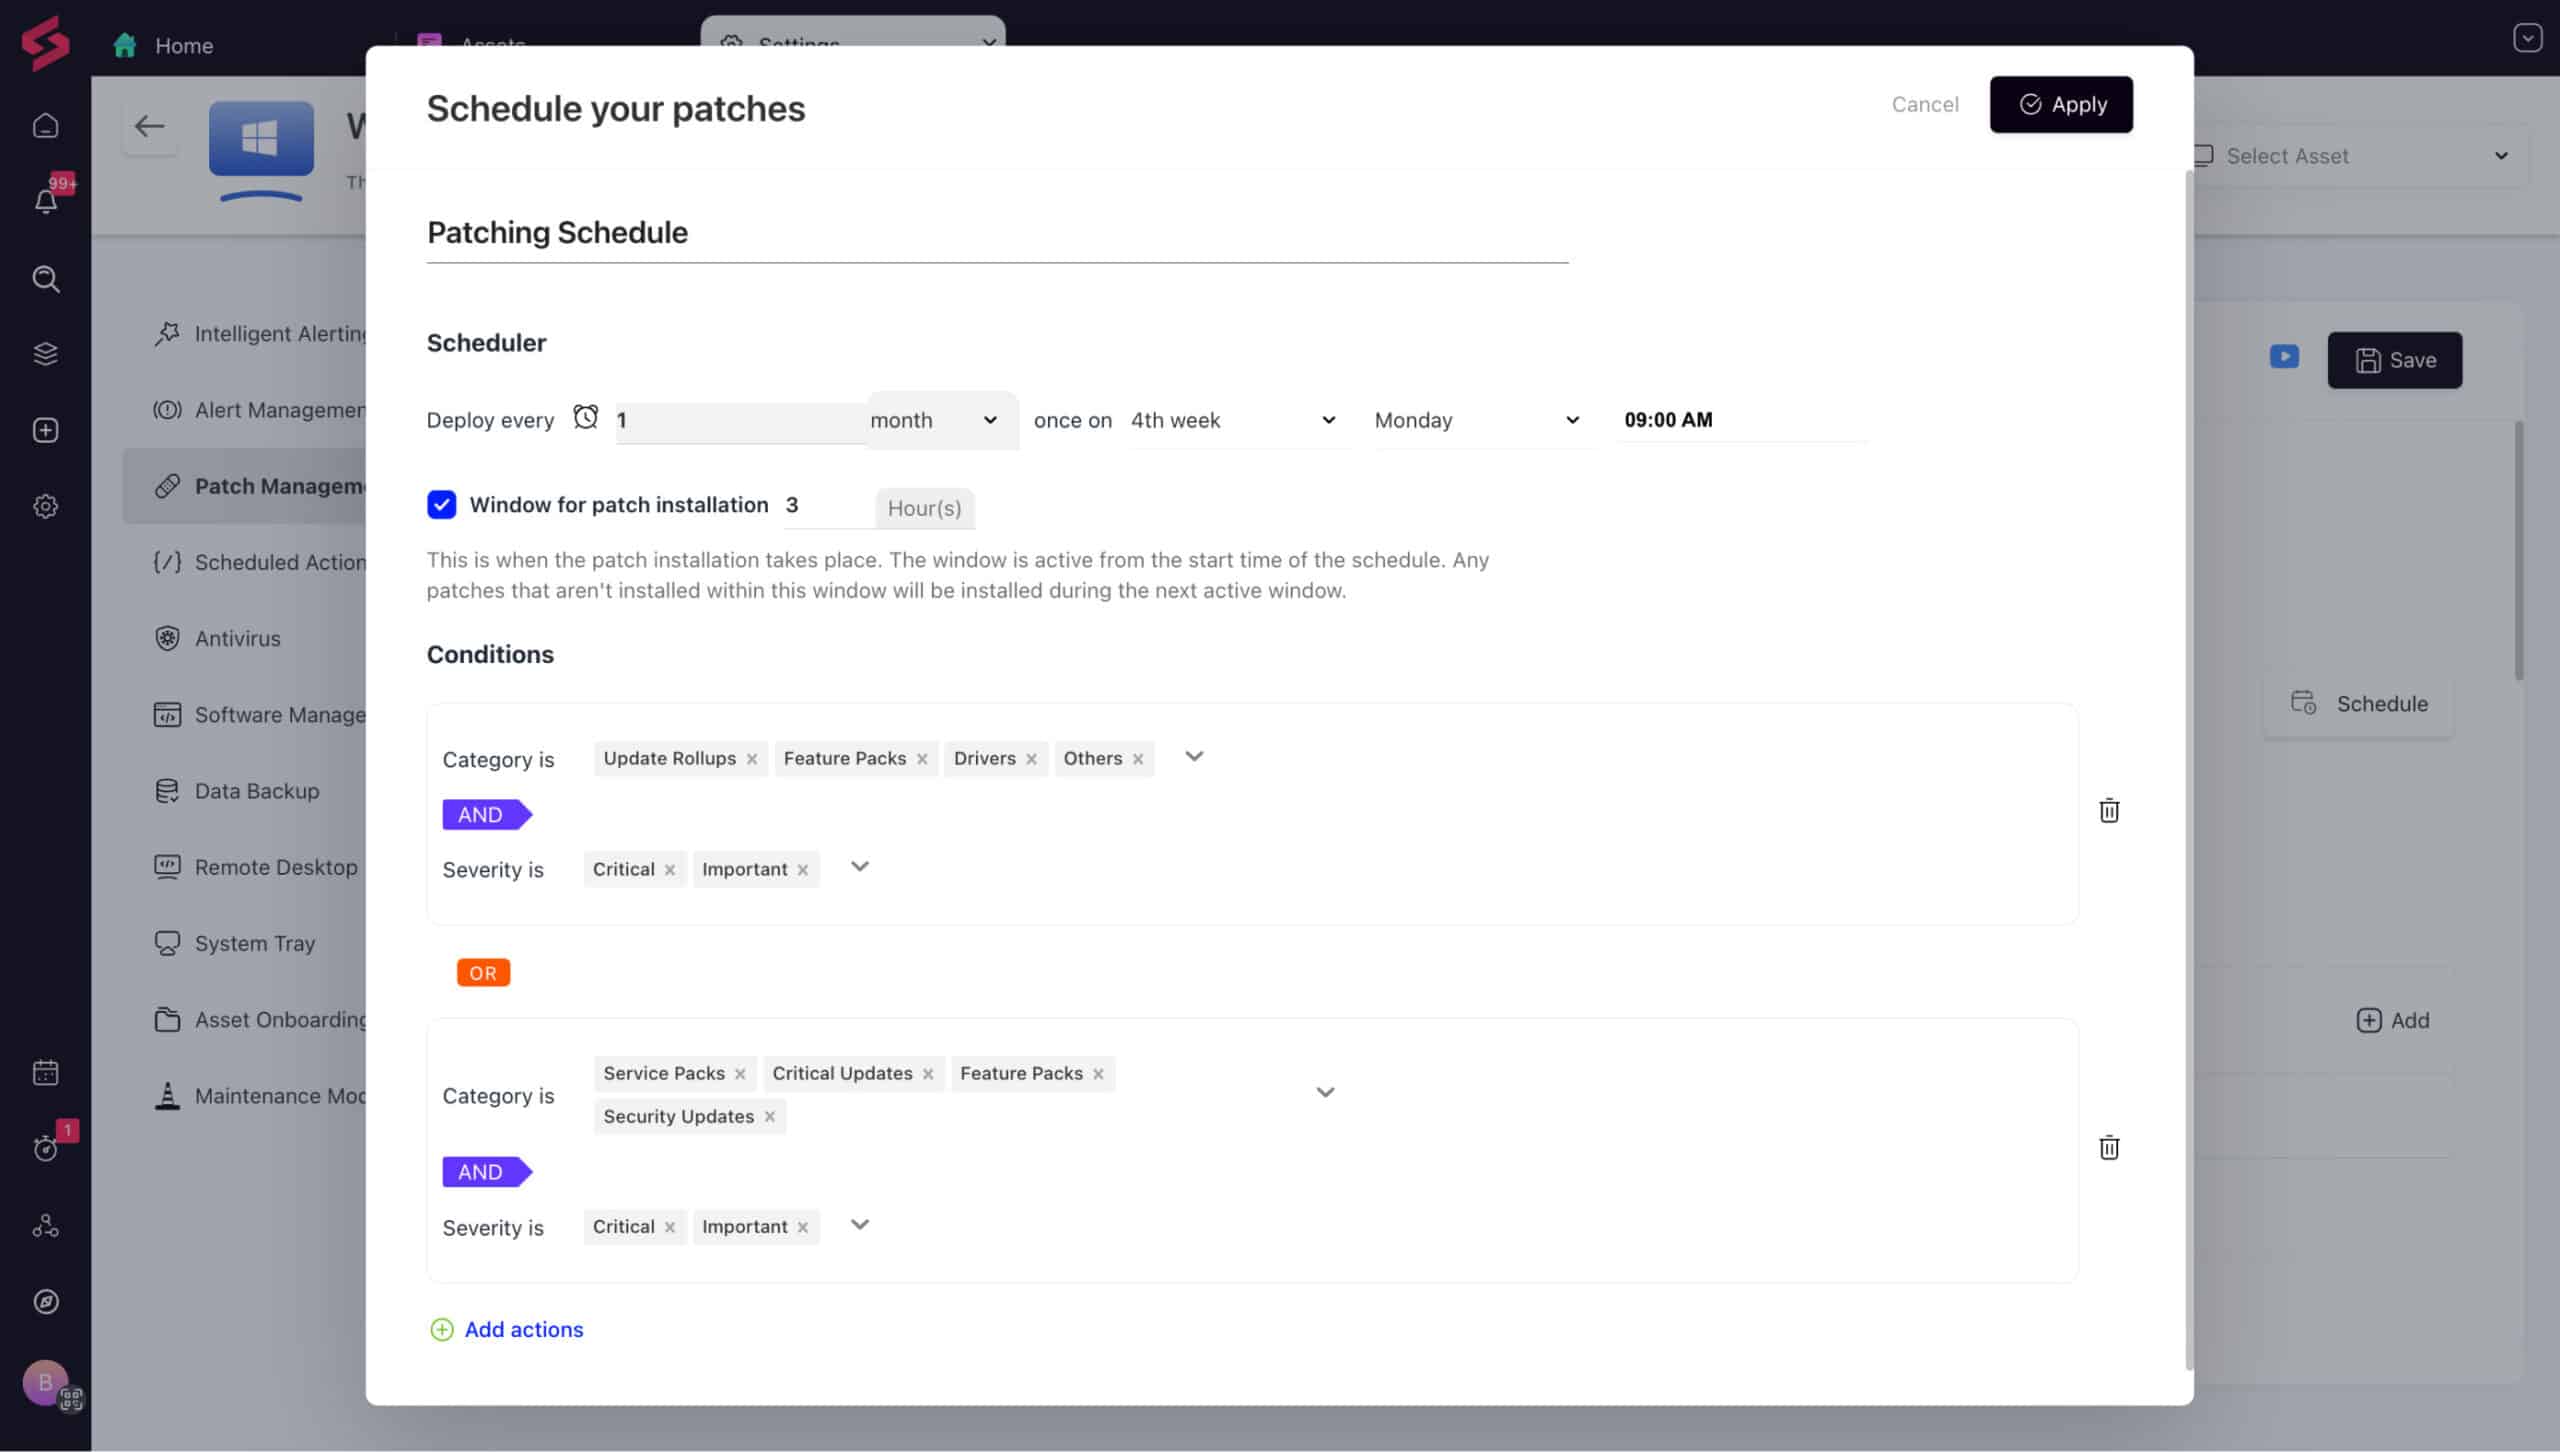Delete the second condition group via trash icon

point(2109,1147)
